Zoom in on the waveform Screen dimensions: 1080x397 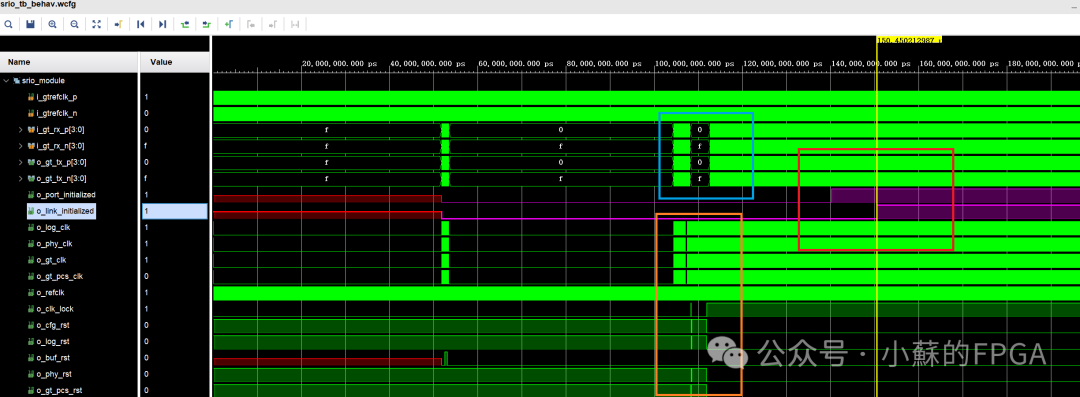(x=52, y=24)
